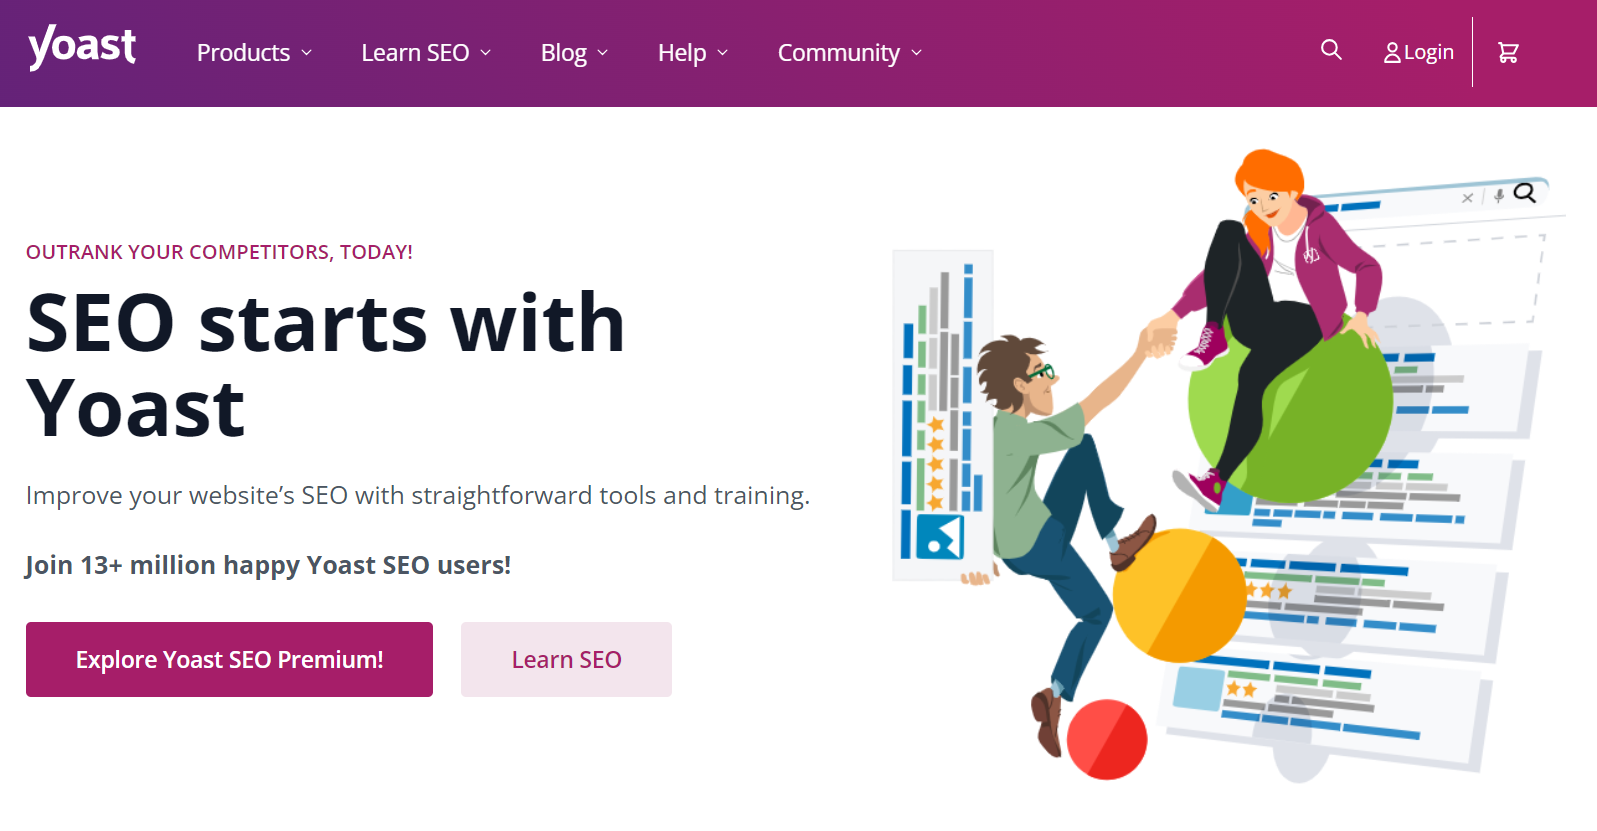
Task: Open the Products menu
Action: tap(254, 53)
